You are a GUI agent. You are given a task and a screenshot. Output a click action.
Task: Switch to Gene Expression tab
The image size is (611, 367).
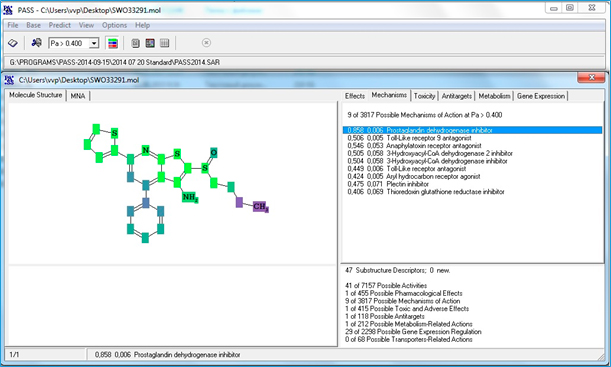click(540, 96)
